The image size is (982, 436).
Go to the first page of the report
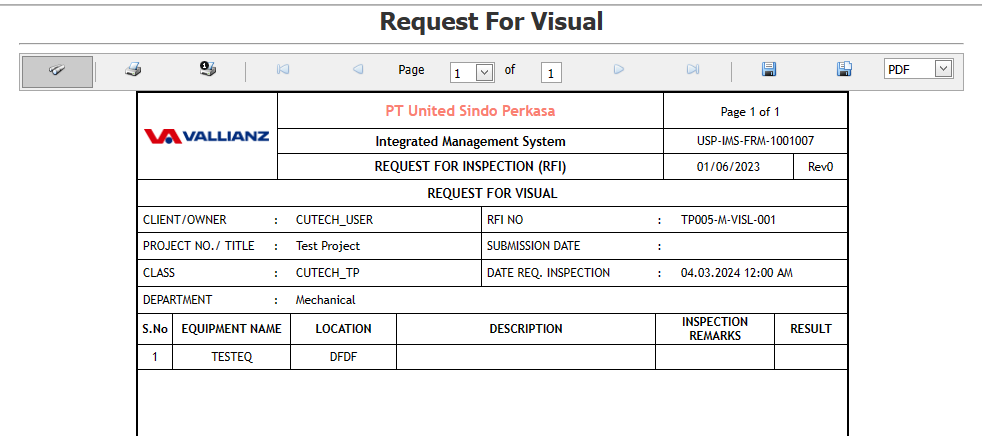[x=283, y=70]
